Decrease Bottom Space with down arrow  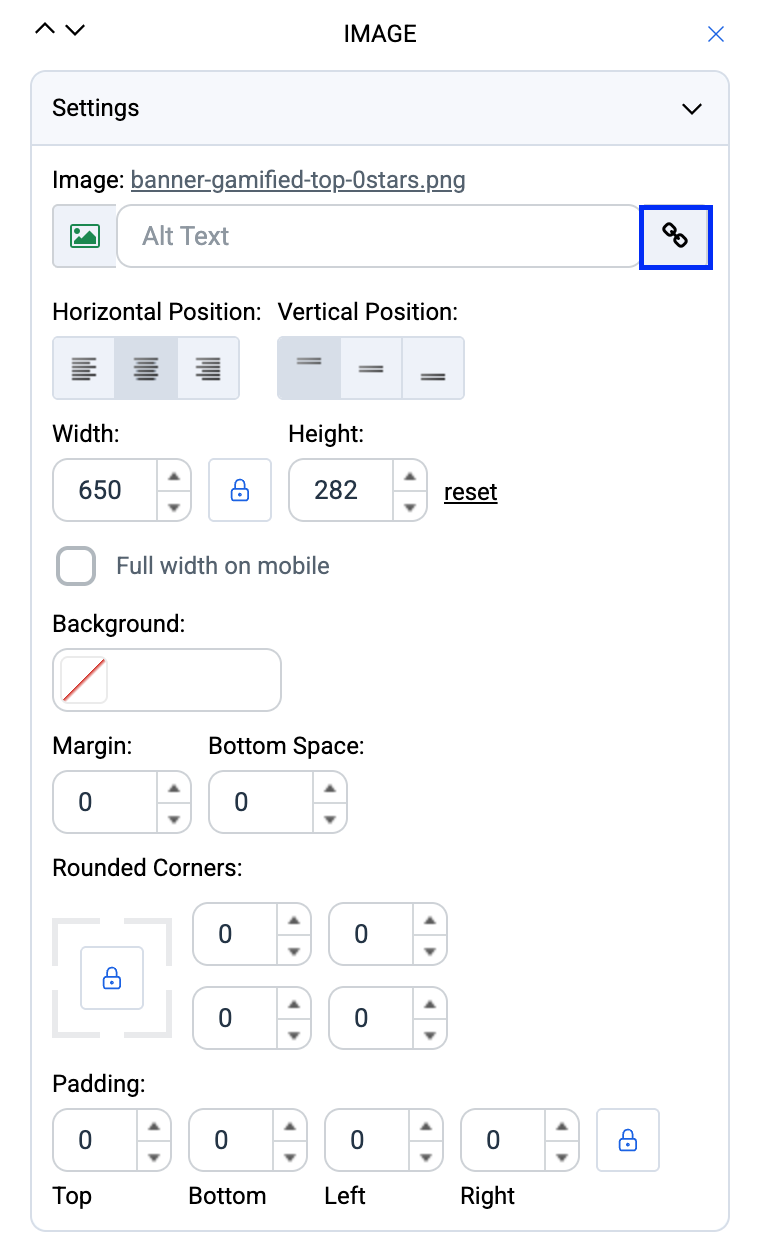pos(330,818)
